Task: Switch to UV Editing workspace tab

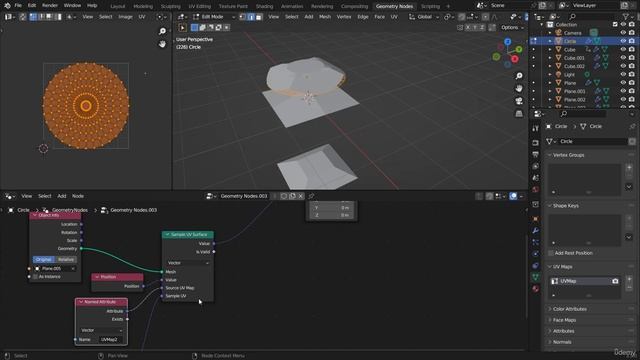Action: (x=200, y=7)
